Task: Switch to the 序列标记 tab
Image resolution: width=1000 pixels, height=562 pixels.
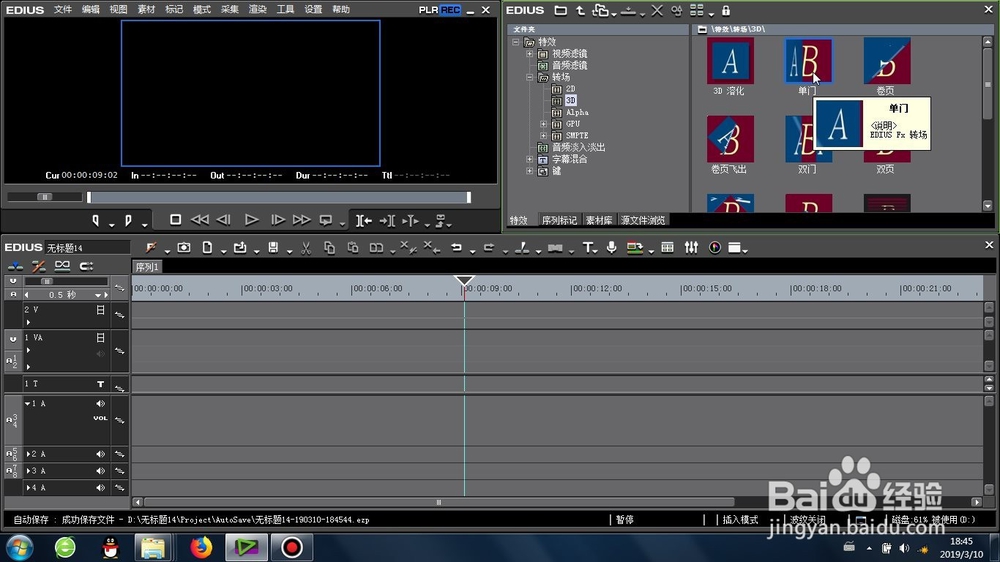Action: click(x=559, y=221)
